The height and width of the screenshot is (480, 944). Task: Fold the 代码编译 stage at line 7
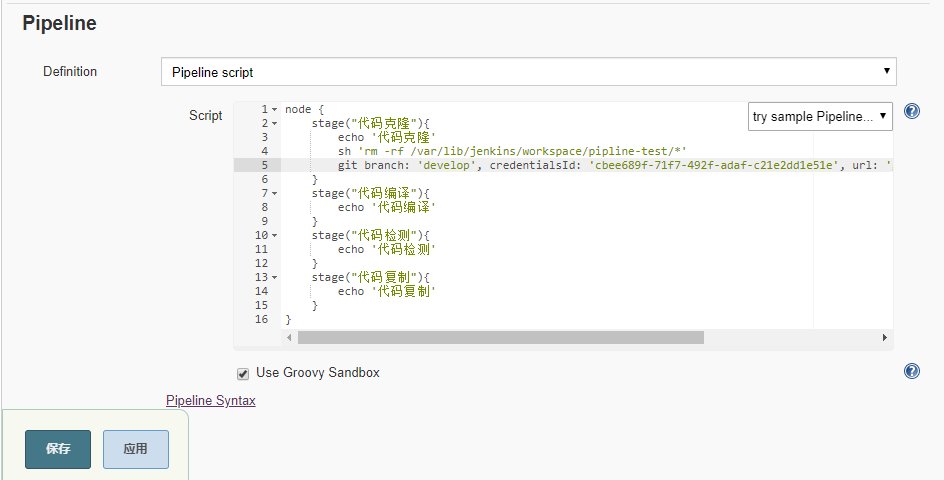click(274, 193)
